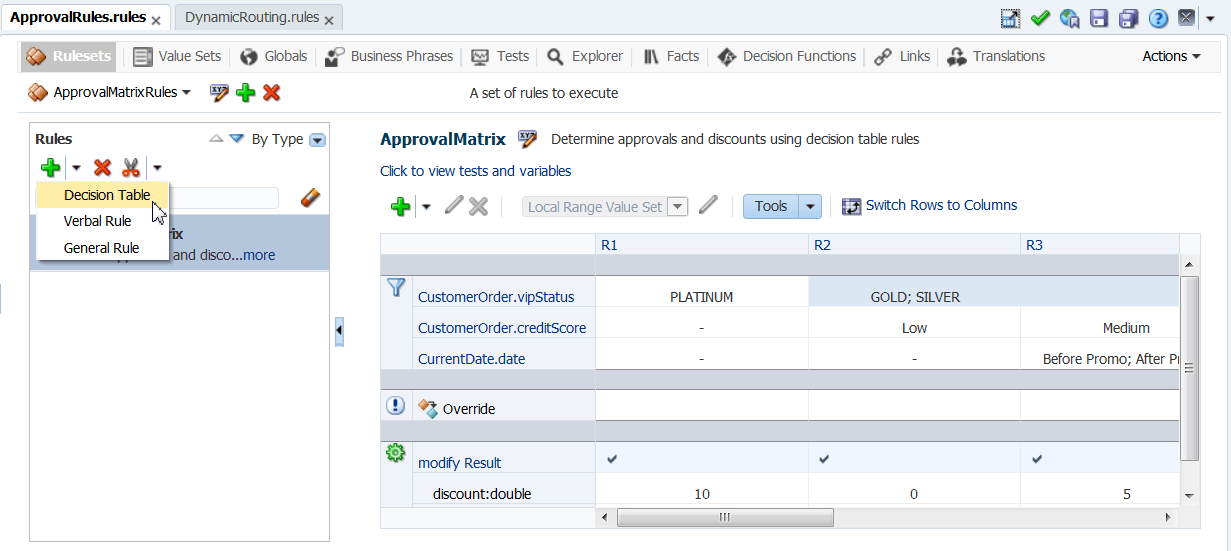Click the blue move rule down triangle
This screenshot has width=1231, height=551.
236,139
